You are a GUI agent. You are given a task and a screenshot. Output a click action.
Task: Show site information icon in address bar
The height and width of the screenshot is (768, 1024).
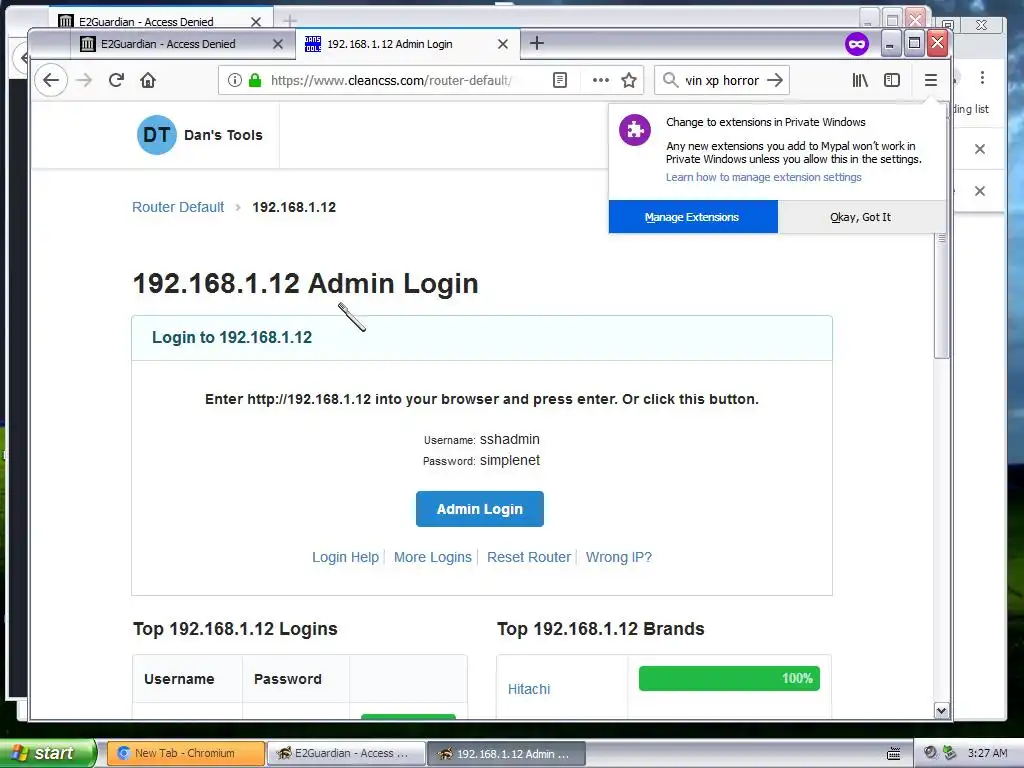234,80
